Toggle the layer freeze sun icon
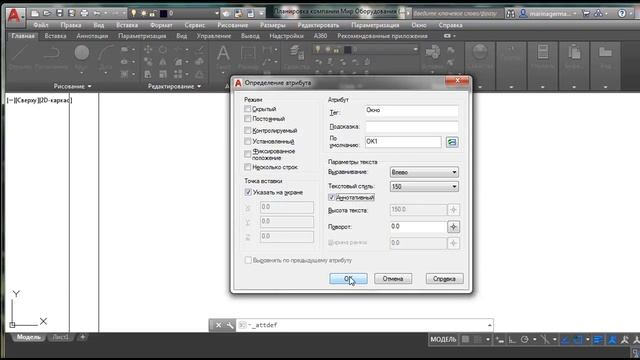The width and height of the screenshot is (640, 360). (143, 14)
